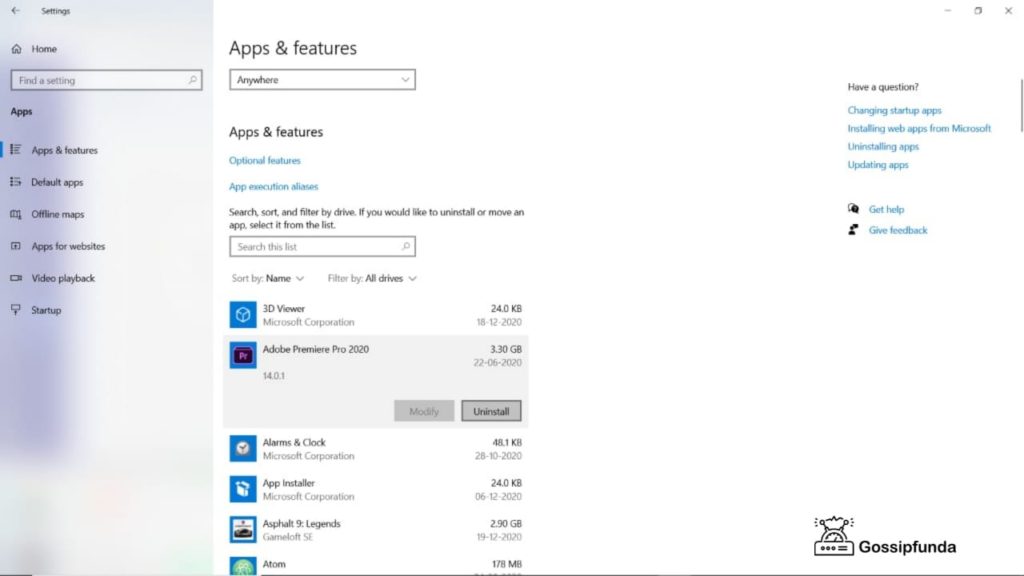Click the Asphalt 9: Legends app icon

243,530
